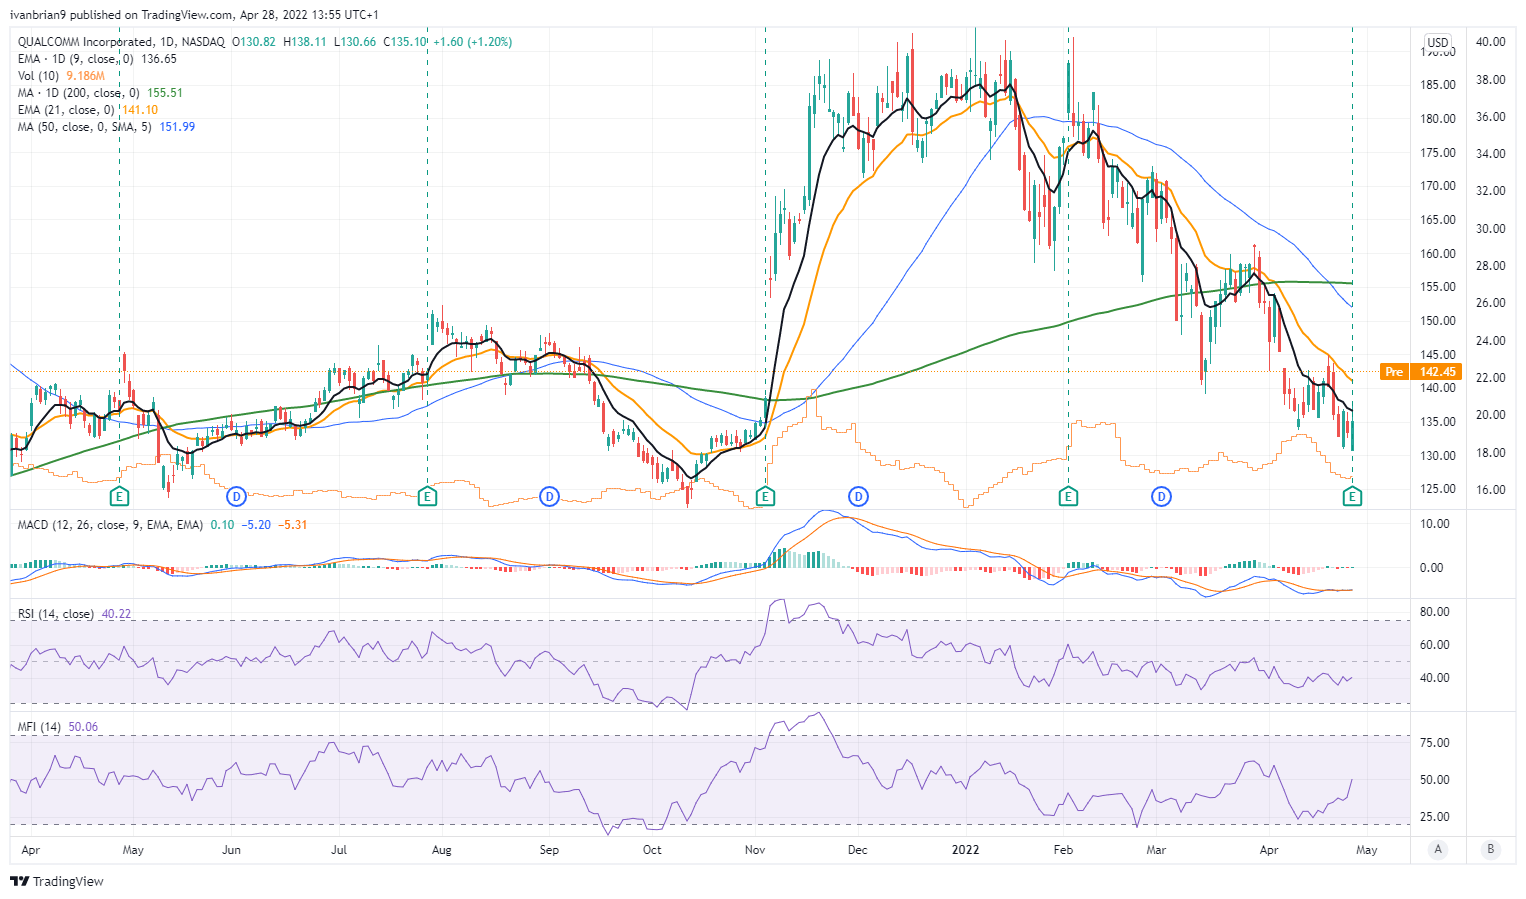Click the low price value L130.66
This screenshot has height=899, width=1526.
[x=356, y=42]
